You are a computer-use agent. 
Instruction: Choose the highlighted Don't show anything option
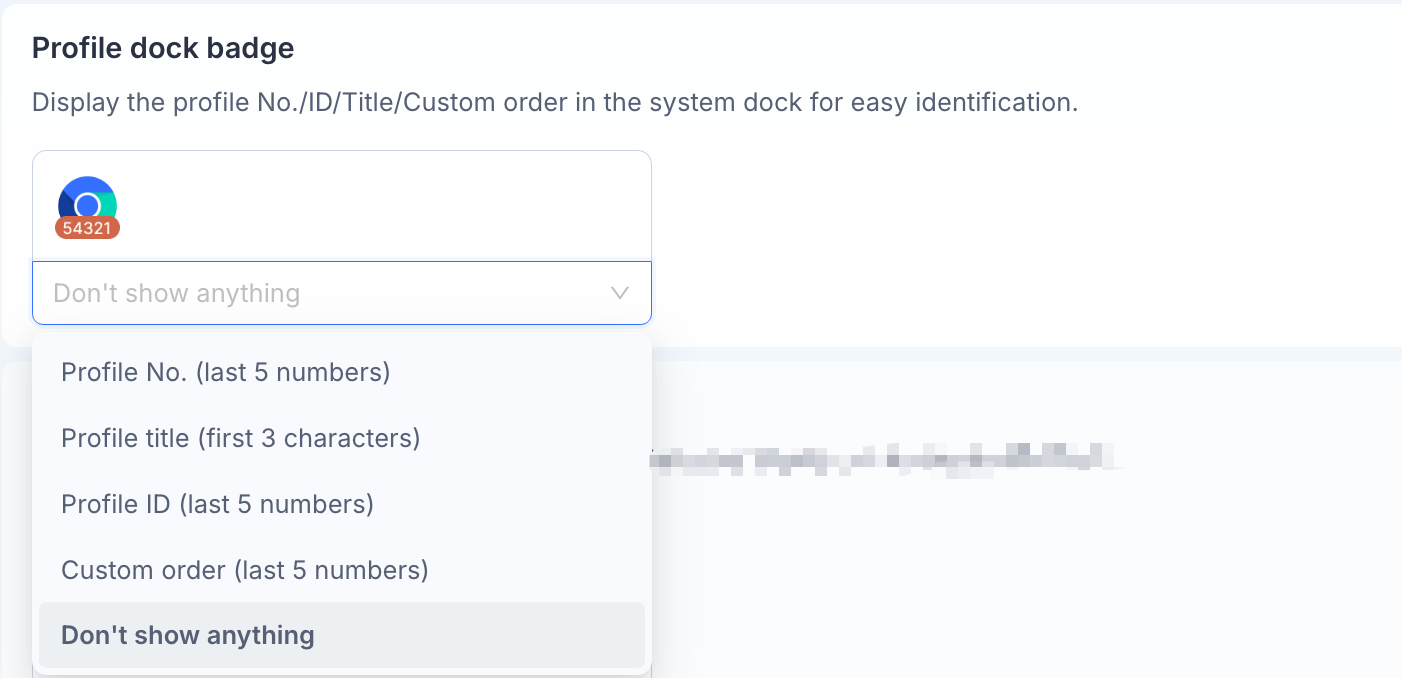click(x=342, y=635)
